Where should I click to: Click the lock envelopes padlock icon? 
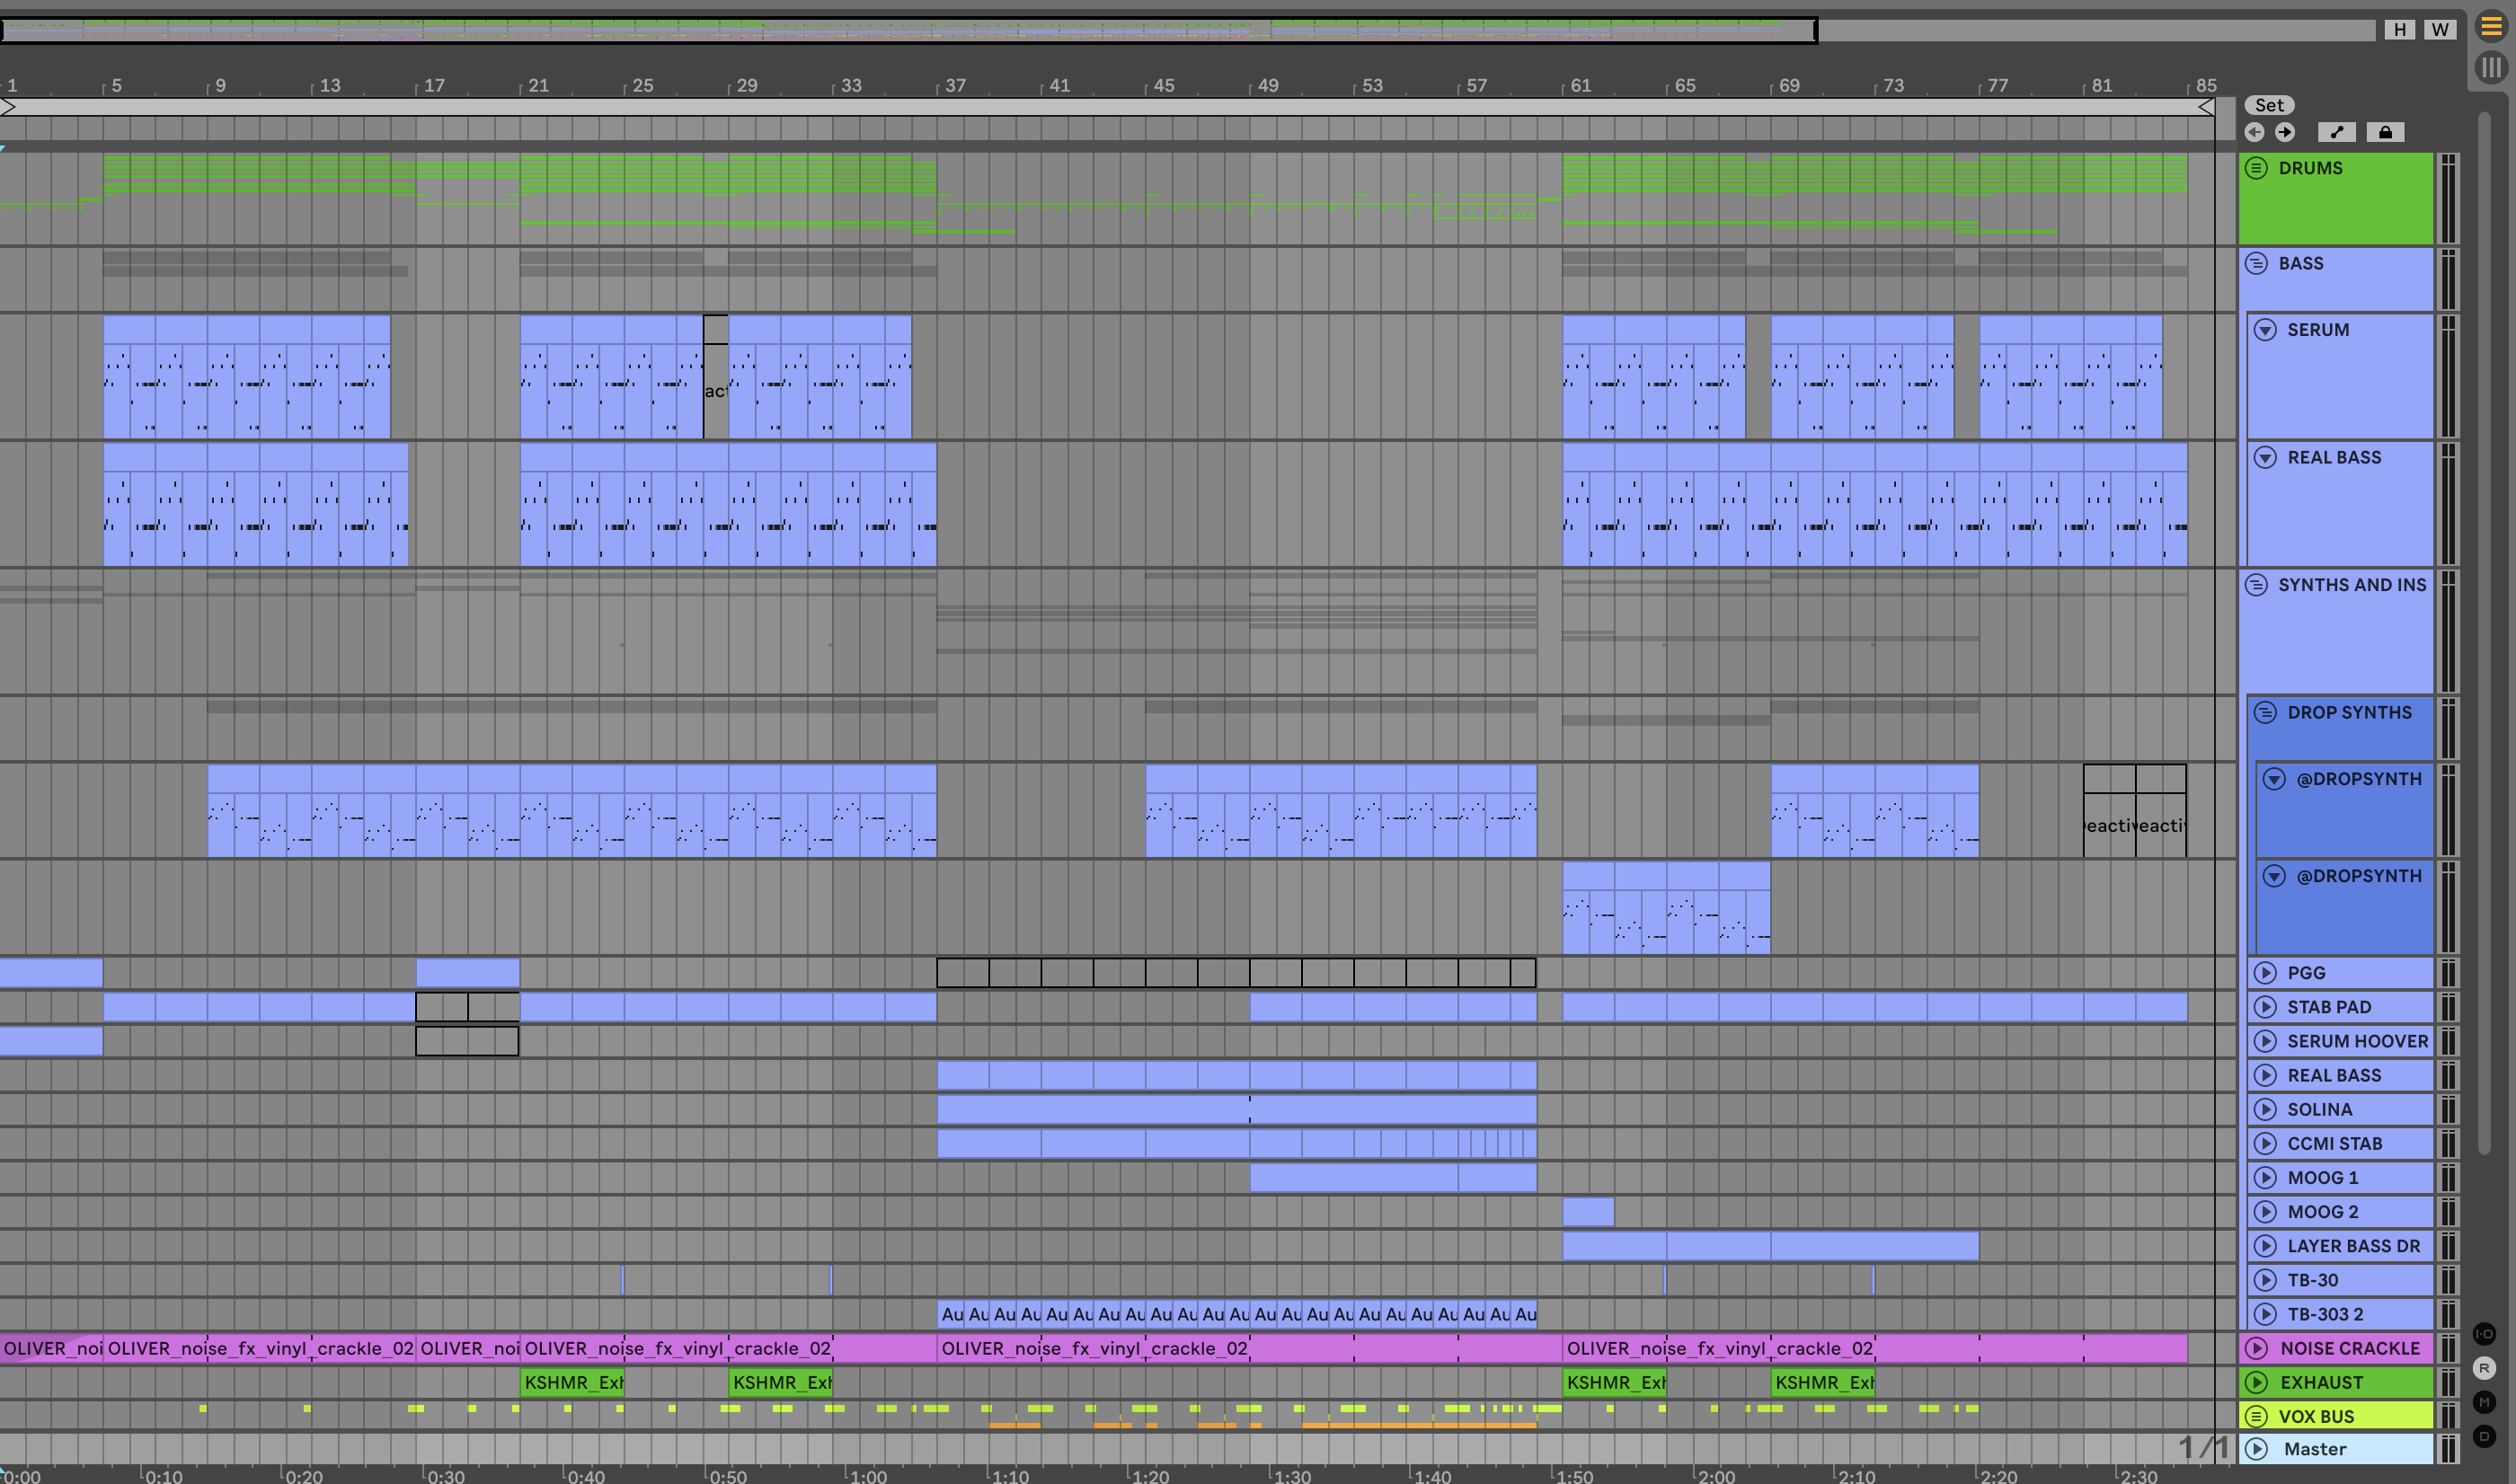(2385, 132)
